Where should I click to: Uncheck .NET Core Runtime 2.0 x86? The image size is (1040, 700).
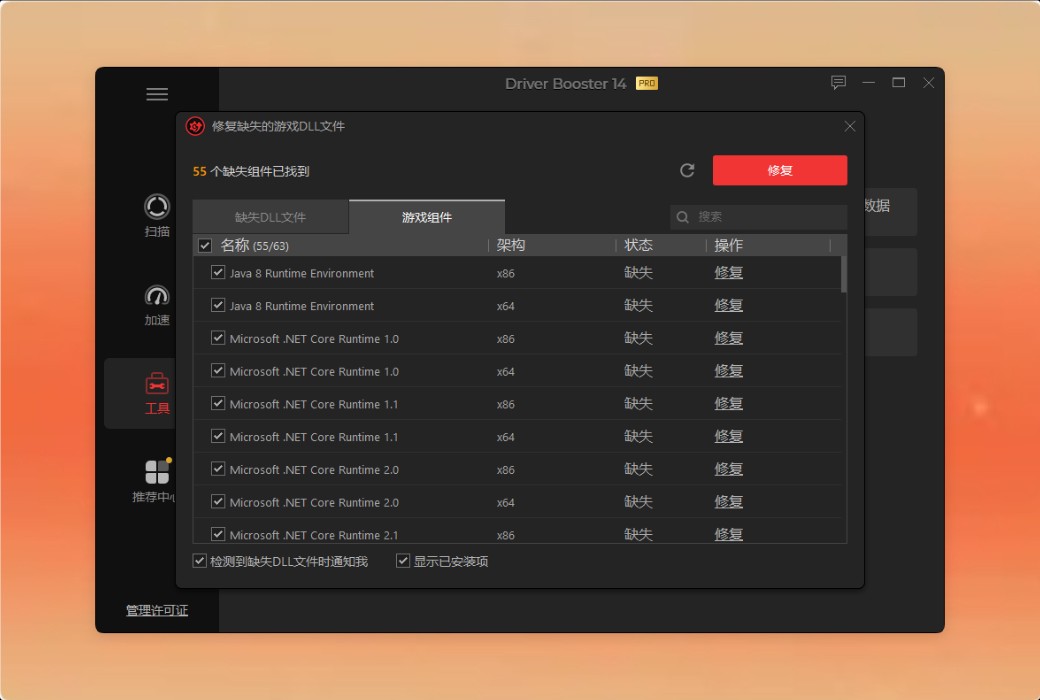218,468
